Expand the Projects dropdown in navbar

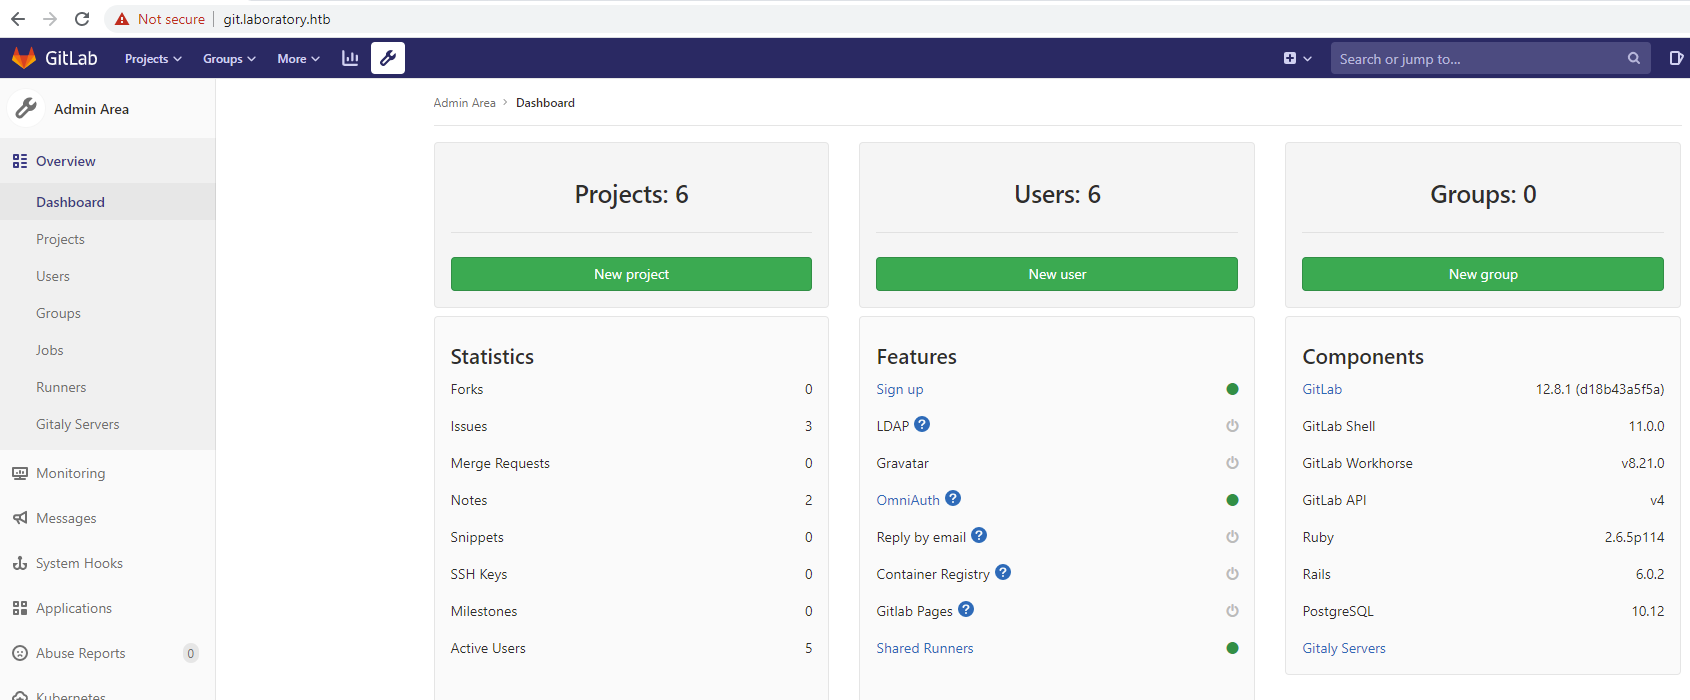tap(153, 59)
